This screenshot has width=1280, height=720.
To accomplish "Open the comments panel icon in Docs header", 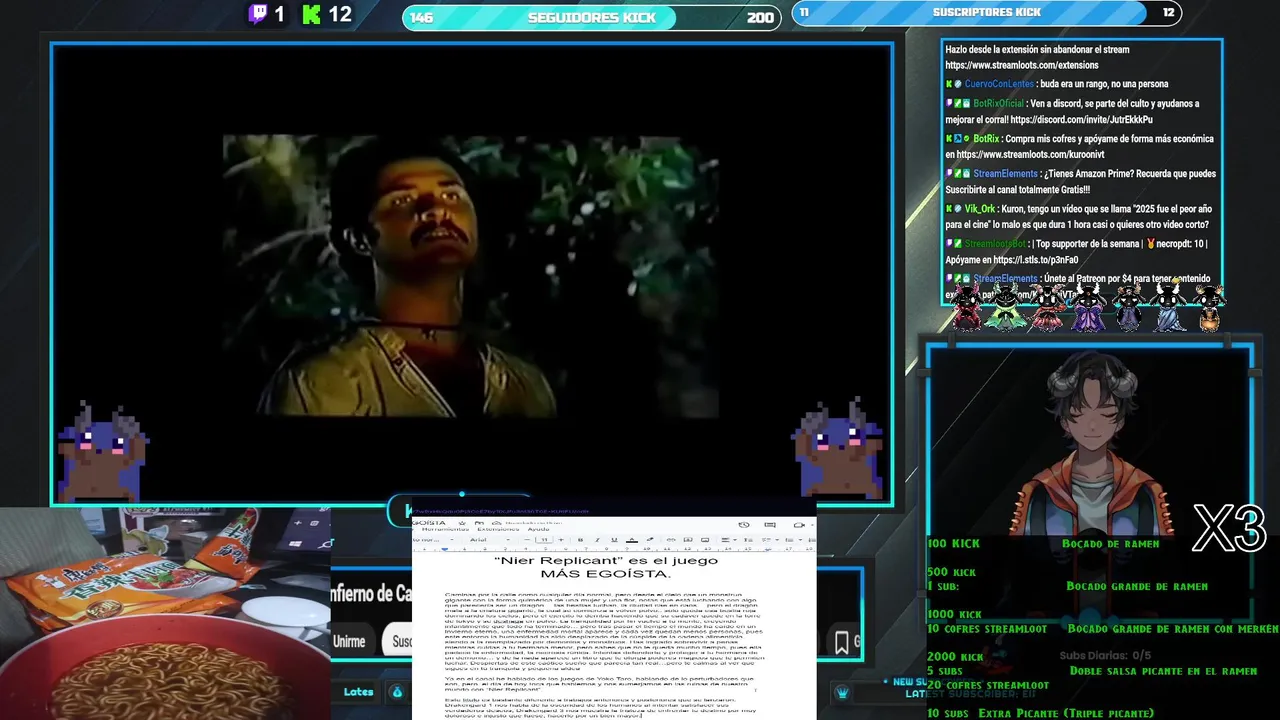I will [770, 525].
